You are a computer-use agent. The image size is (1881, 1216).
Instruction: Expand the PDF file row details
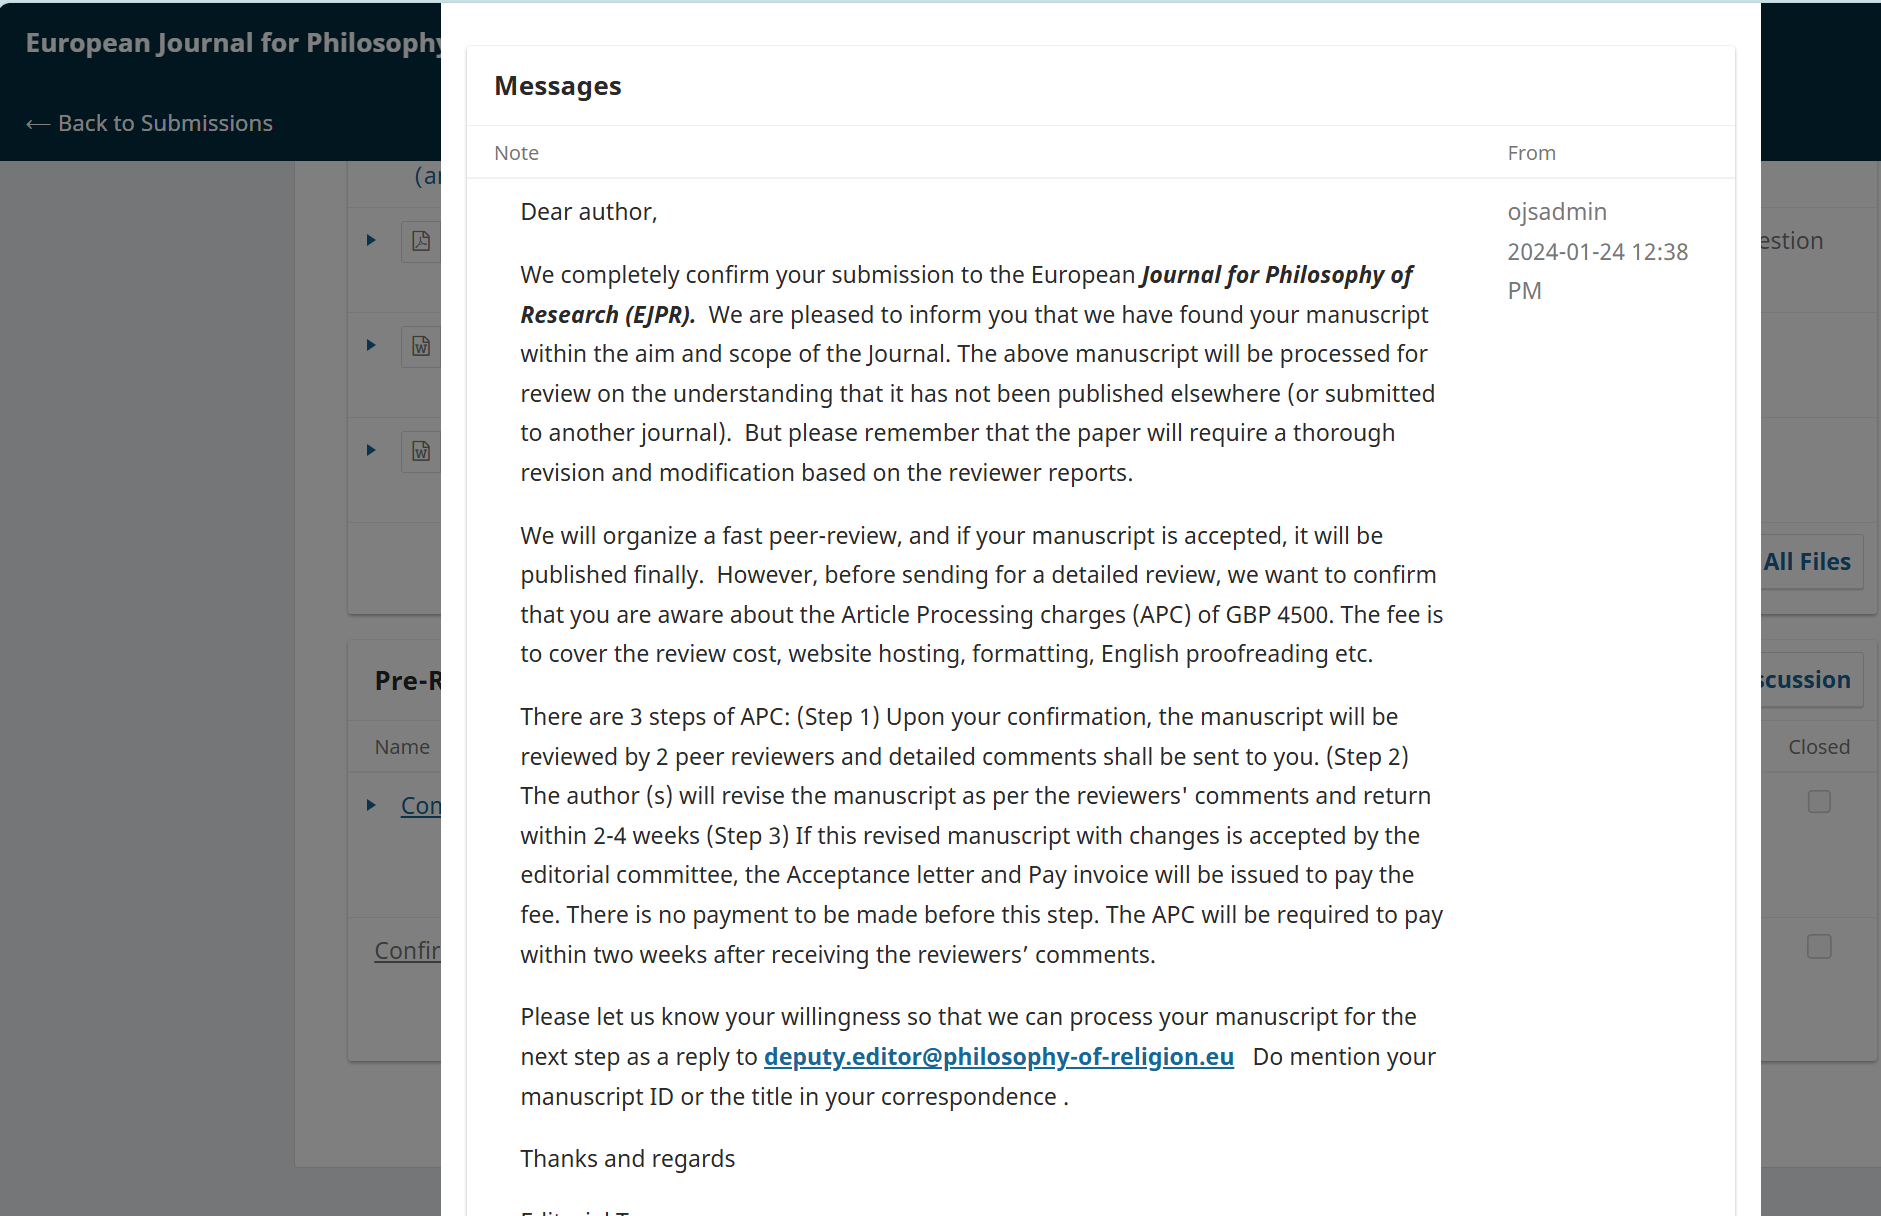[371, 240]
